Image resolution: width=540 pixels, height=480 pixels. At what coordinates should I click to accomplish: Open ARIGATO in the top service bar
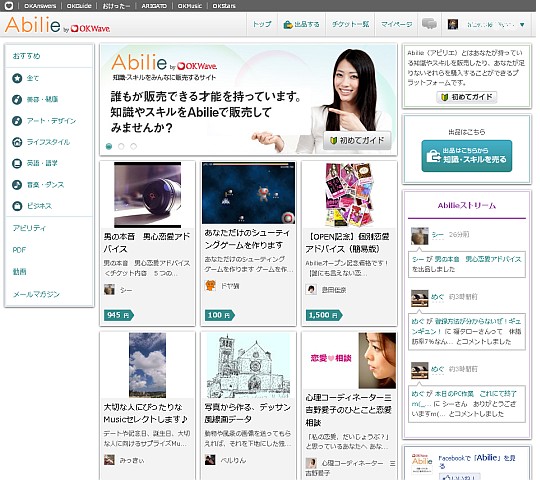[154, 6]
